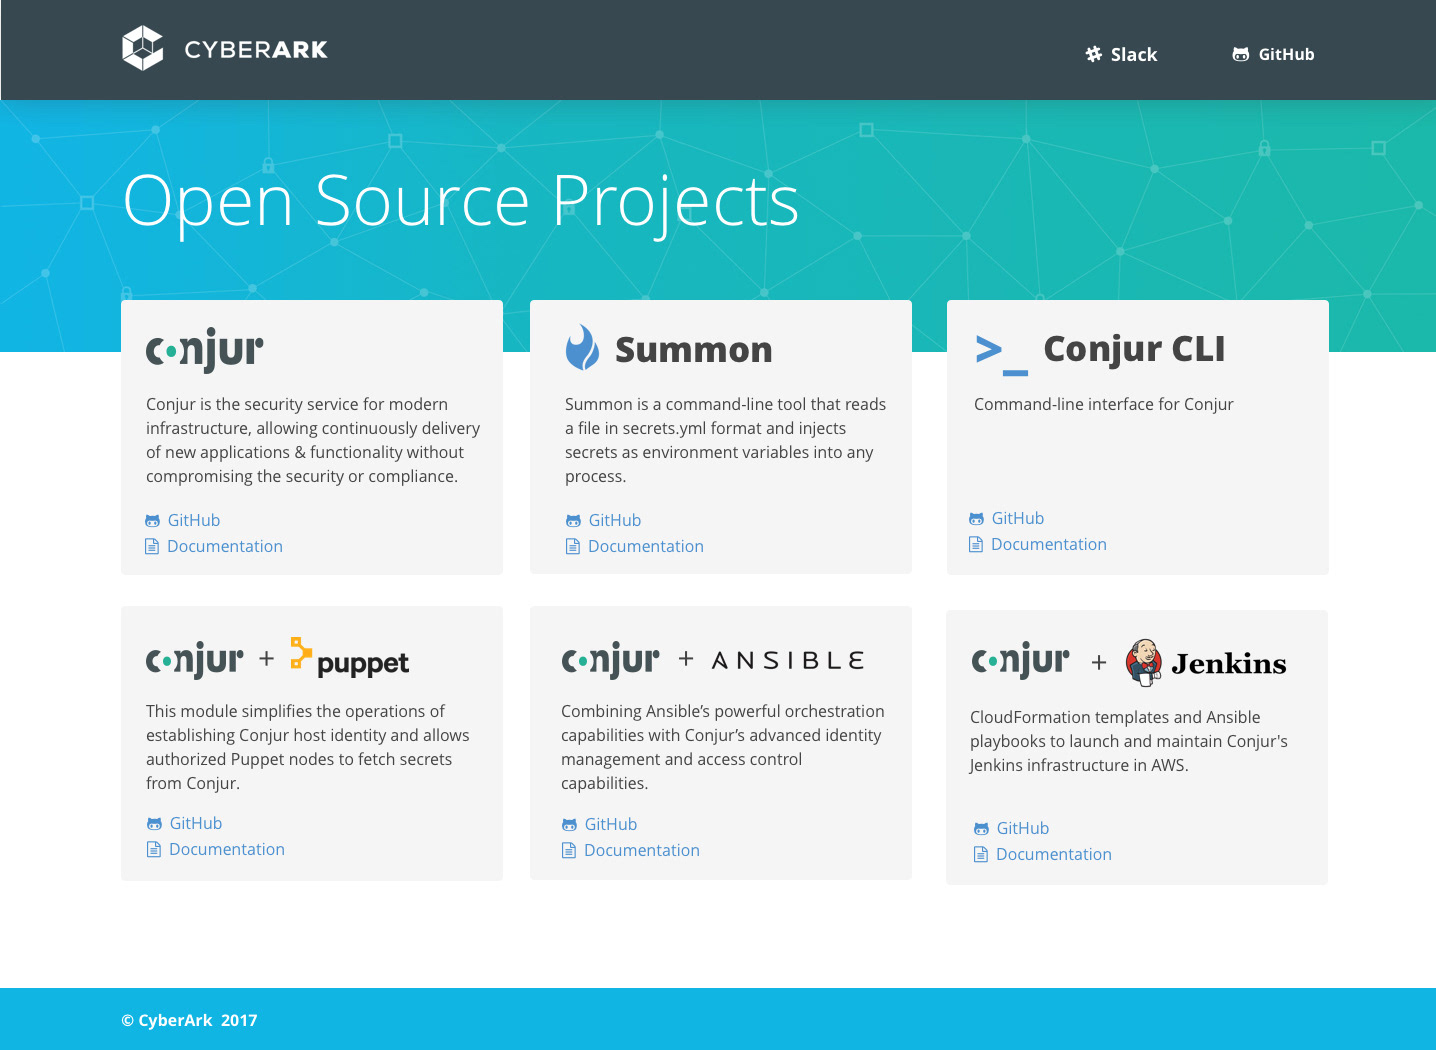Click the CyberArk cube logo icon
Image resolution: width=1436 pixels, height=1050 pixels.
click(x=142, y=48)
